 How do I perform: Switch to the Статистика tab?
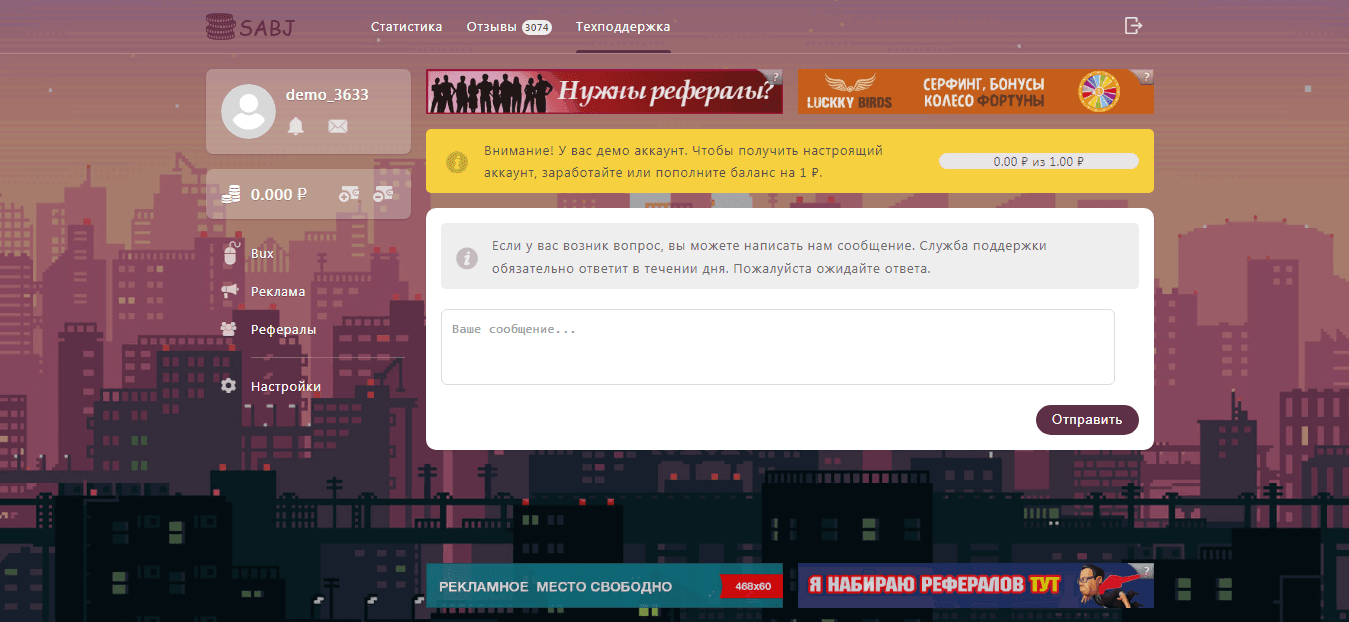[x=406, y=26]
